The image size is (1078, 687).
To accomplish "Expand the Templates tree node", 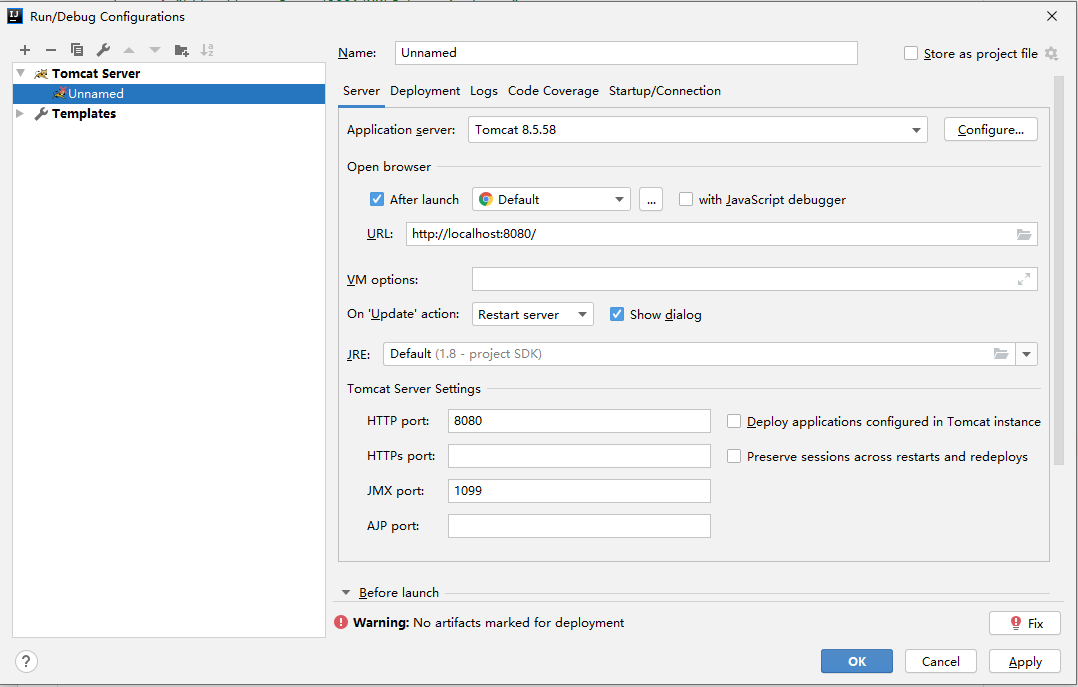I will tap(20, 114).
